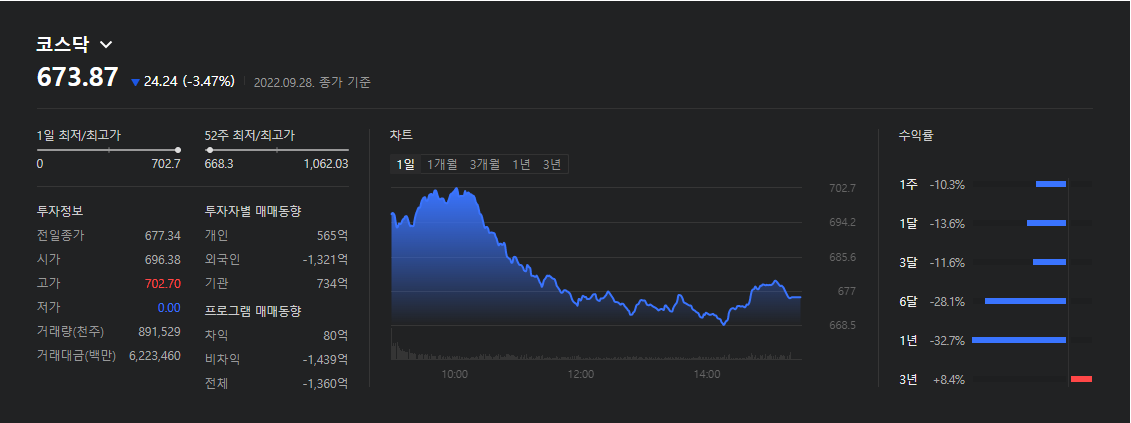The width and height of the screenshot is (1131, 423).
Task: Click the 3달 -11.6% return bar
Action: (1049, 262)
